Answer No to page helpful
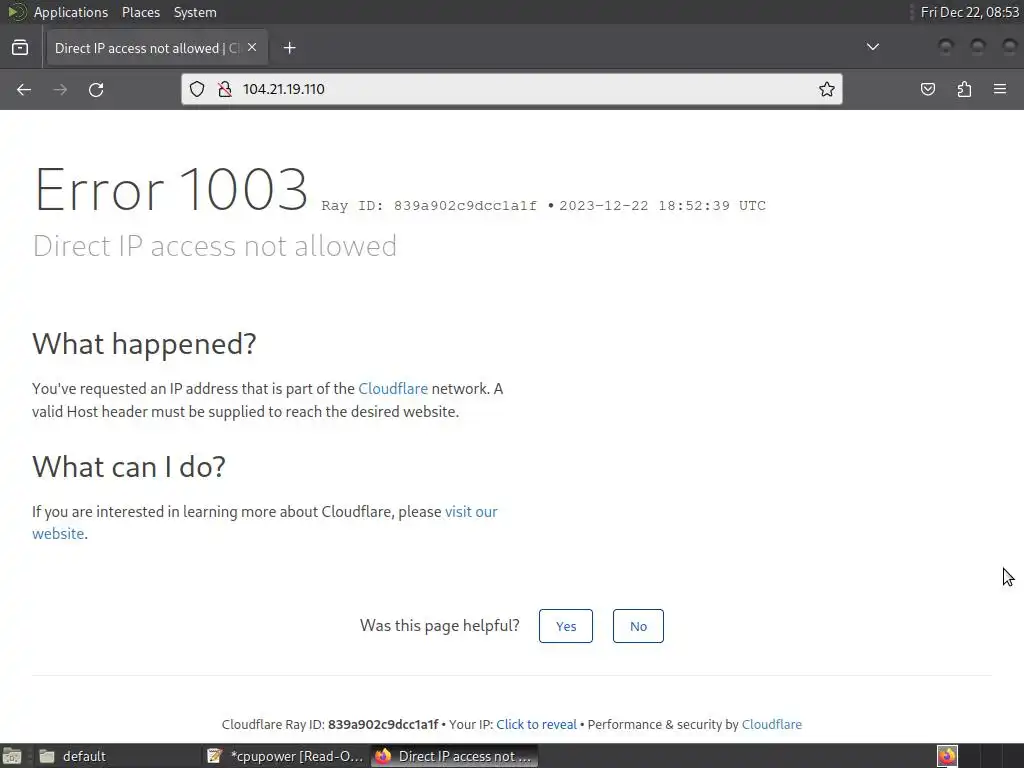The image size is (1024, 768). click(638, 626)
